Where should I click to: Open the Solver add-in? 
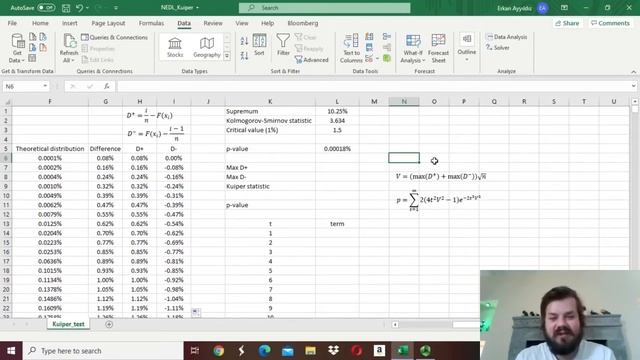498,47
